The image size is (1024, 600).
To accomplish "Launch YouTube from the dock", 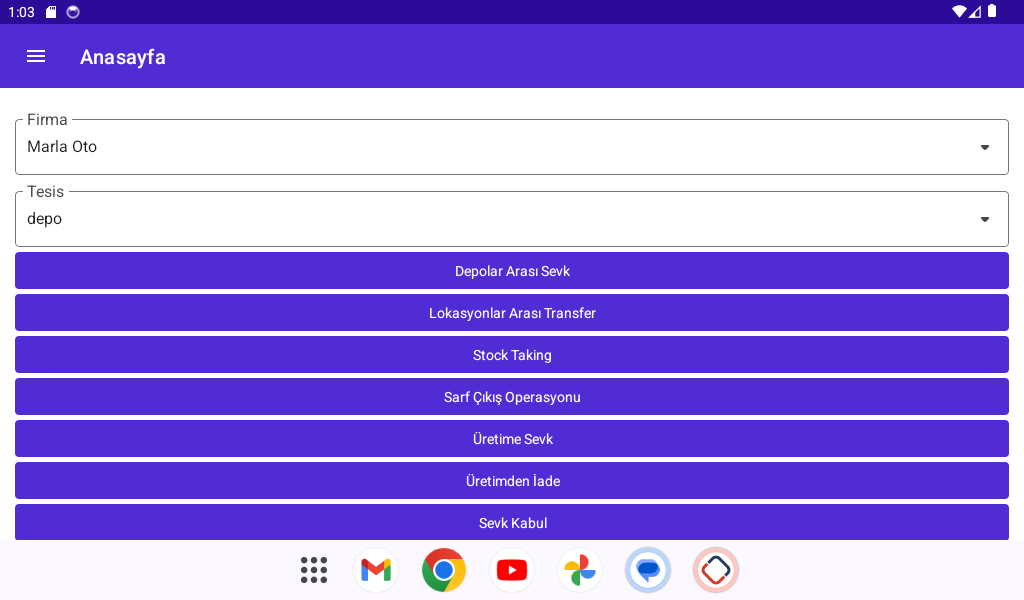I will click(512, 570).
